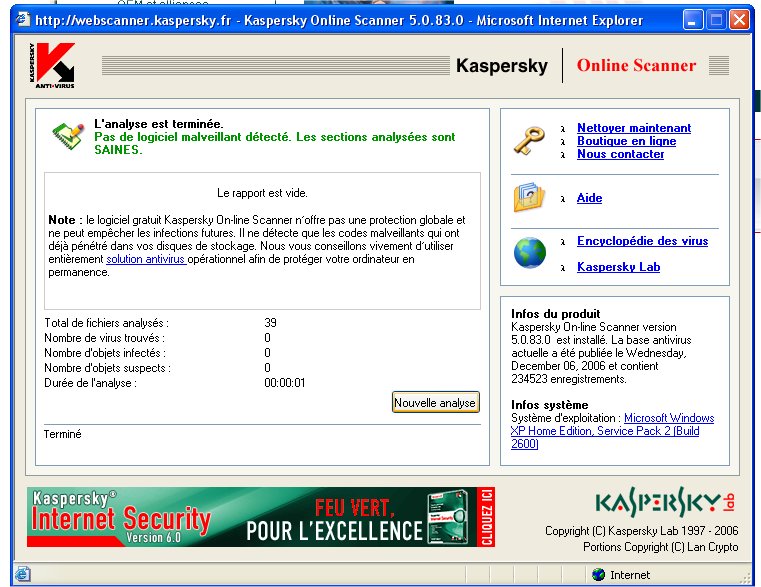Screen dimensions: 761x587
Task: Click the Kaspersky lab logo at bottom right
Action: point(665,502)
